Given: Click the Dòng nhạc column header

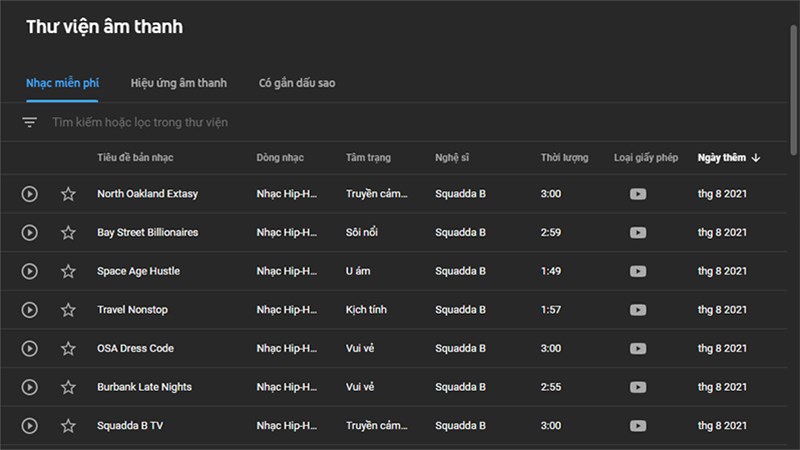Looking at the screenshot, I should pyautogui.click(x=280, y=158).
